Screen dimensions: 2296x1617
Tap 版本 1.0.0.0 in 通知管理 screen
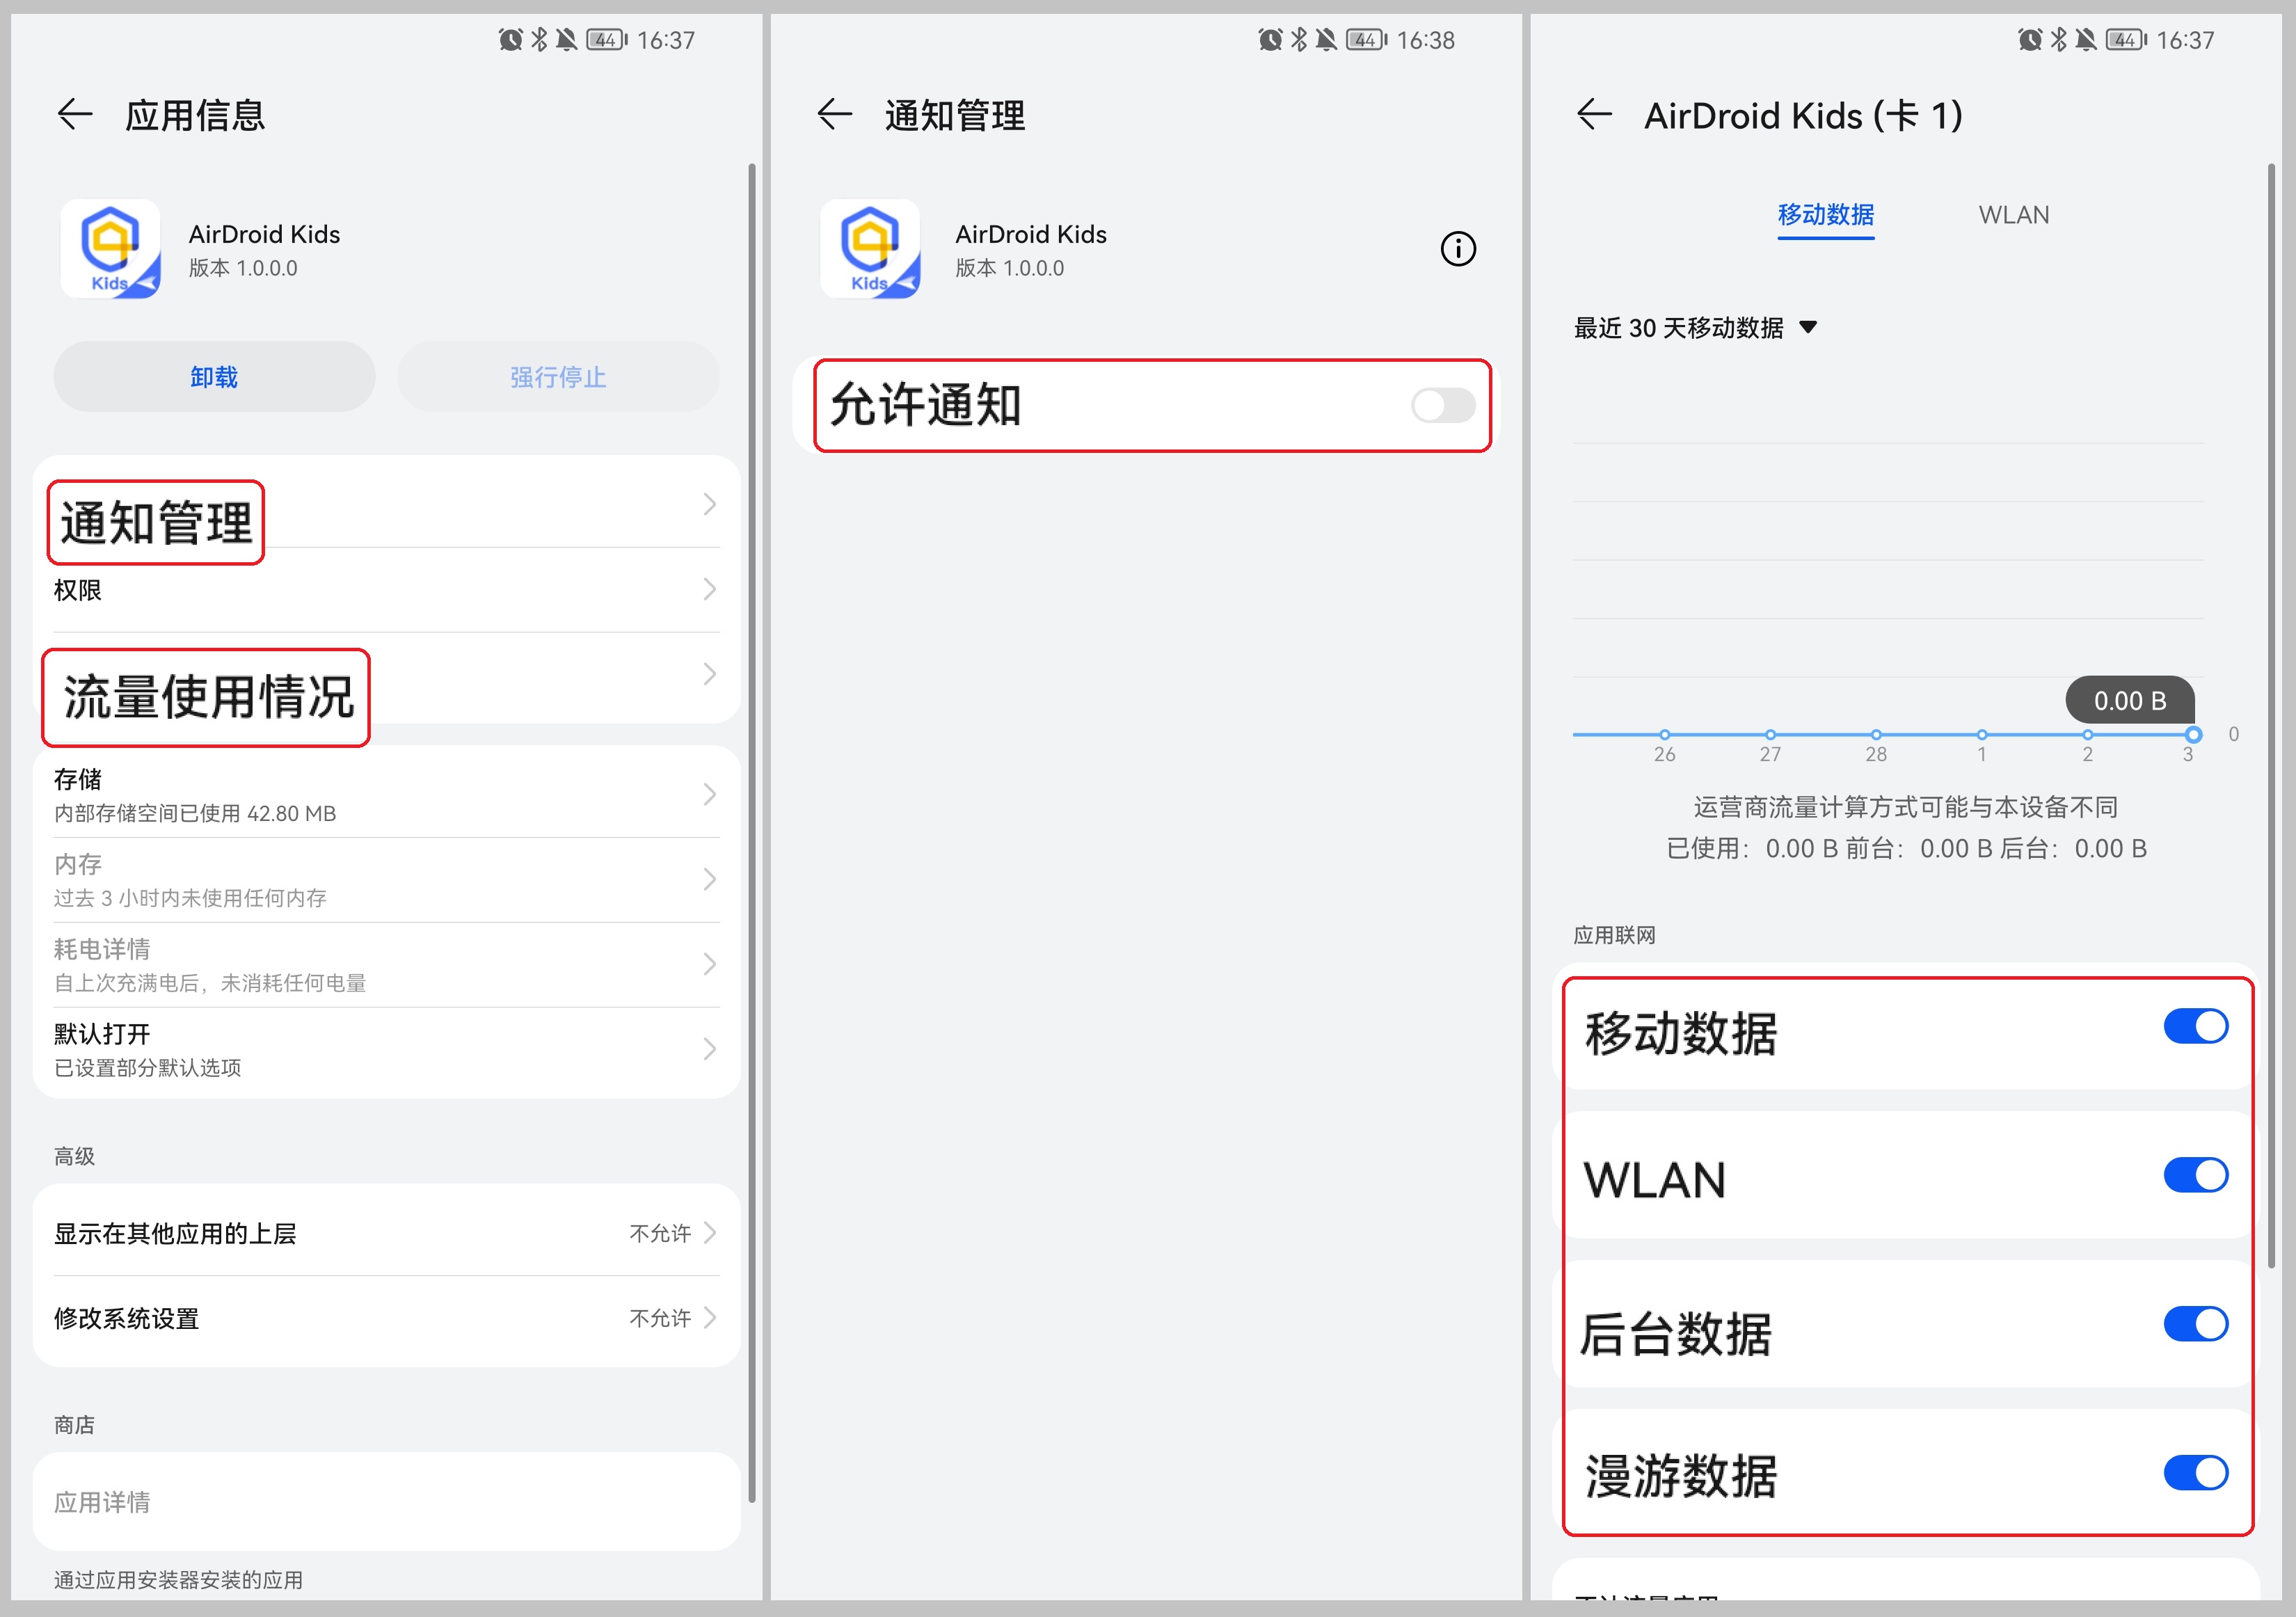click(1009, 268)
